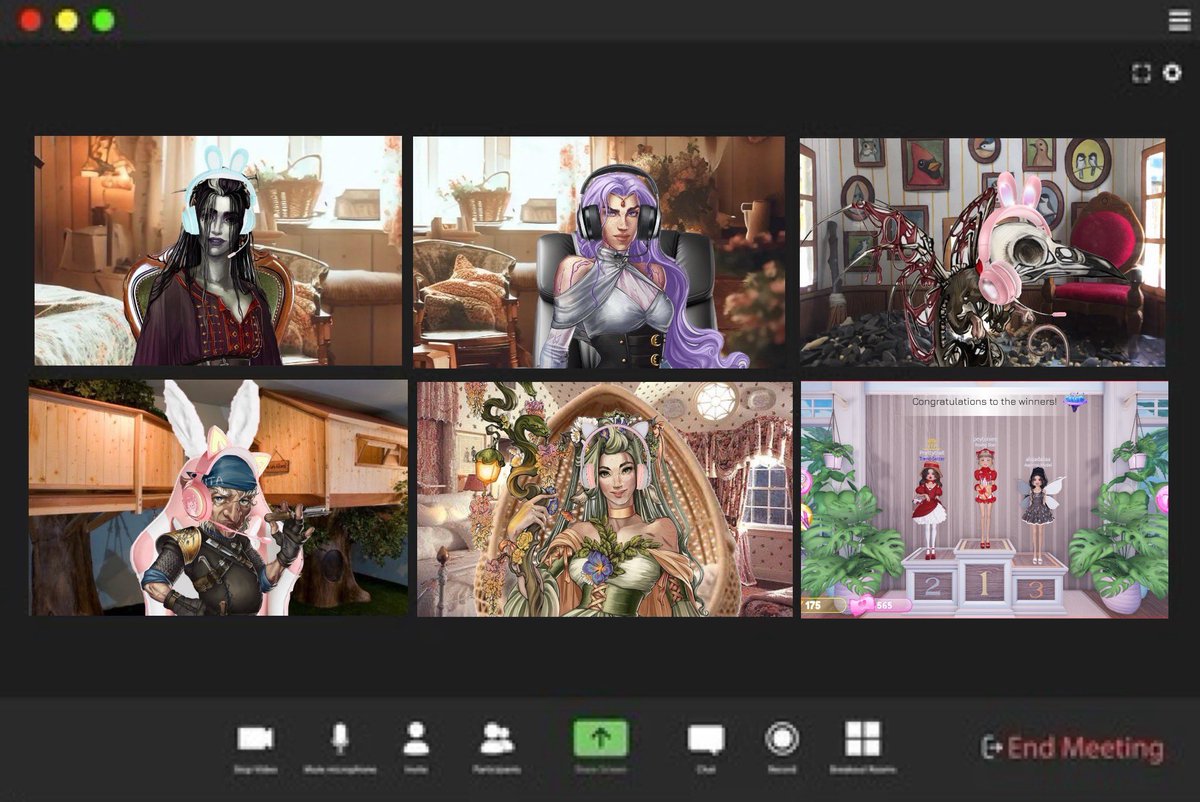This screenshot has width=1200, height=802.
Task: Mute the microphone from the toolbar
Action: coord(340,739)
